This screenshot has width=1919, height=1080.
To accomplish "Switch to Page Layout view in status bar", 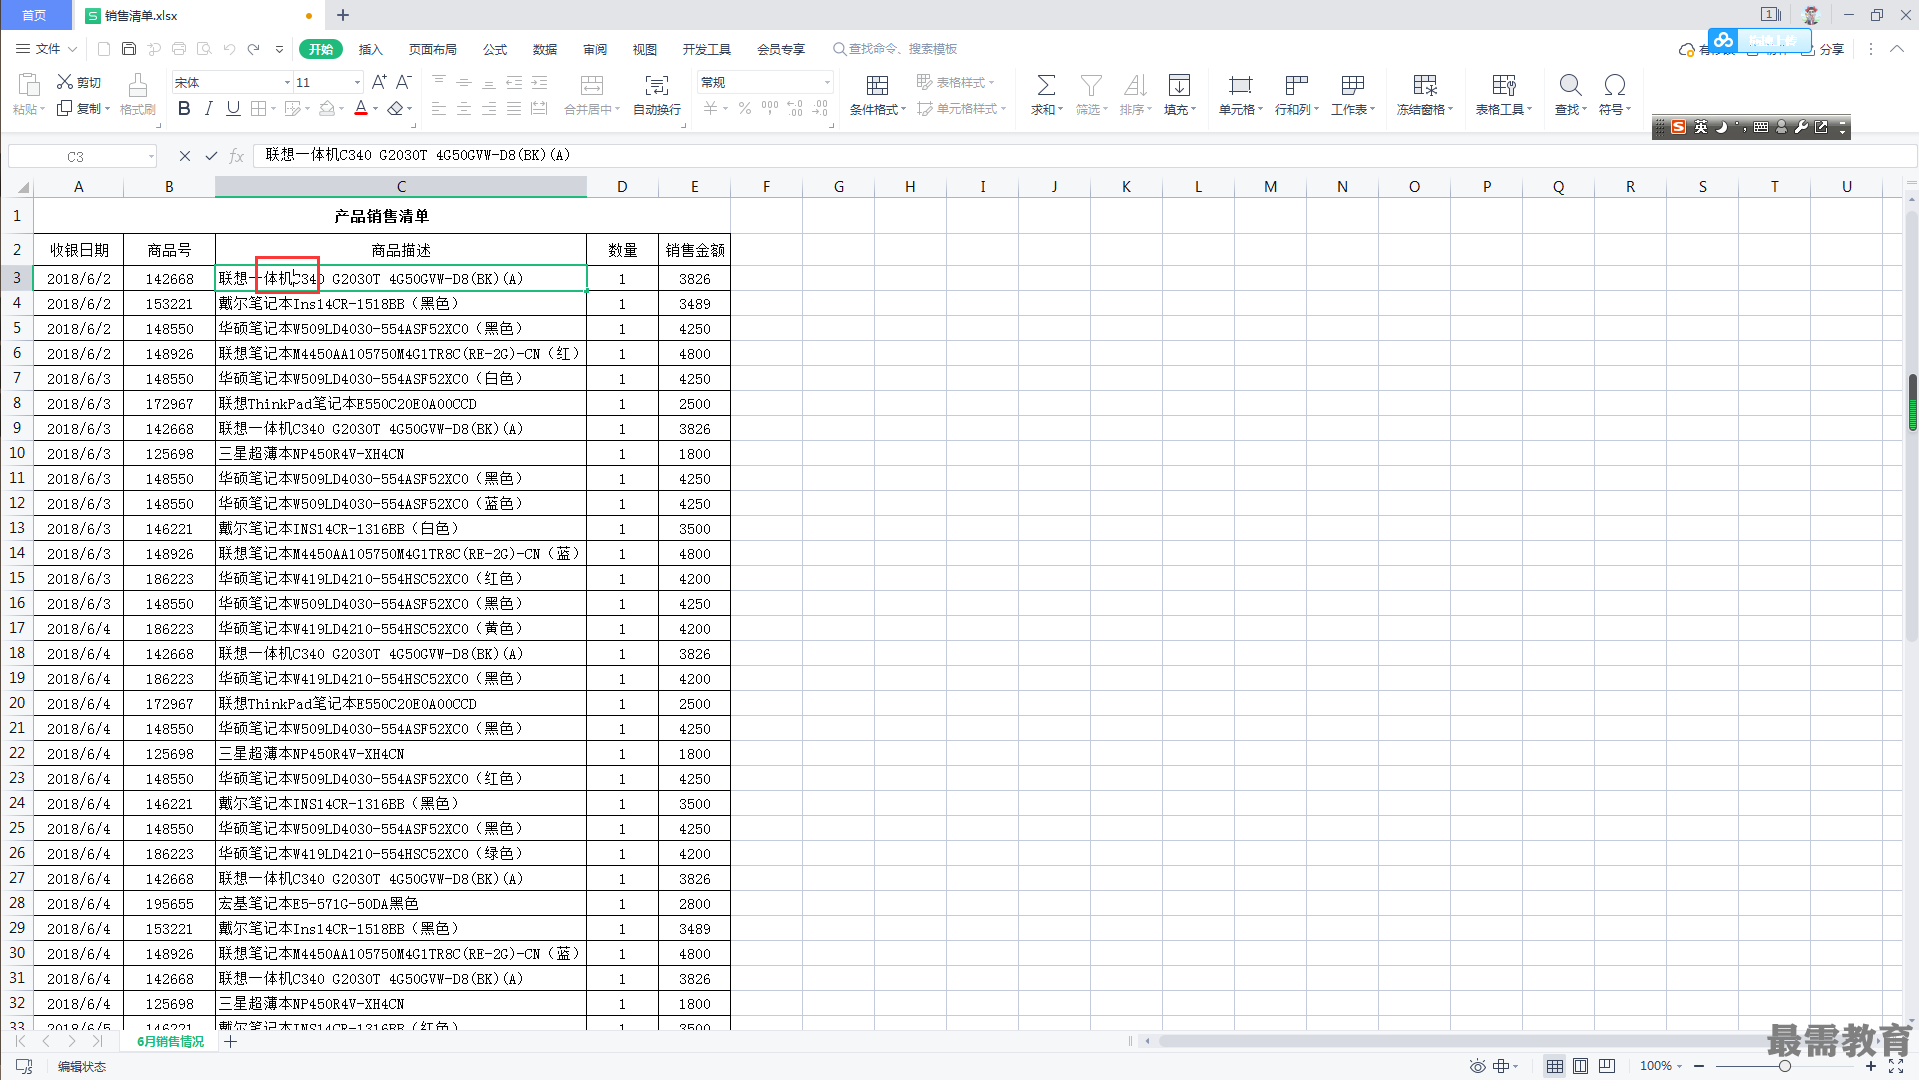I will pyautogui.click(x=1580, y=1066).
